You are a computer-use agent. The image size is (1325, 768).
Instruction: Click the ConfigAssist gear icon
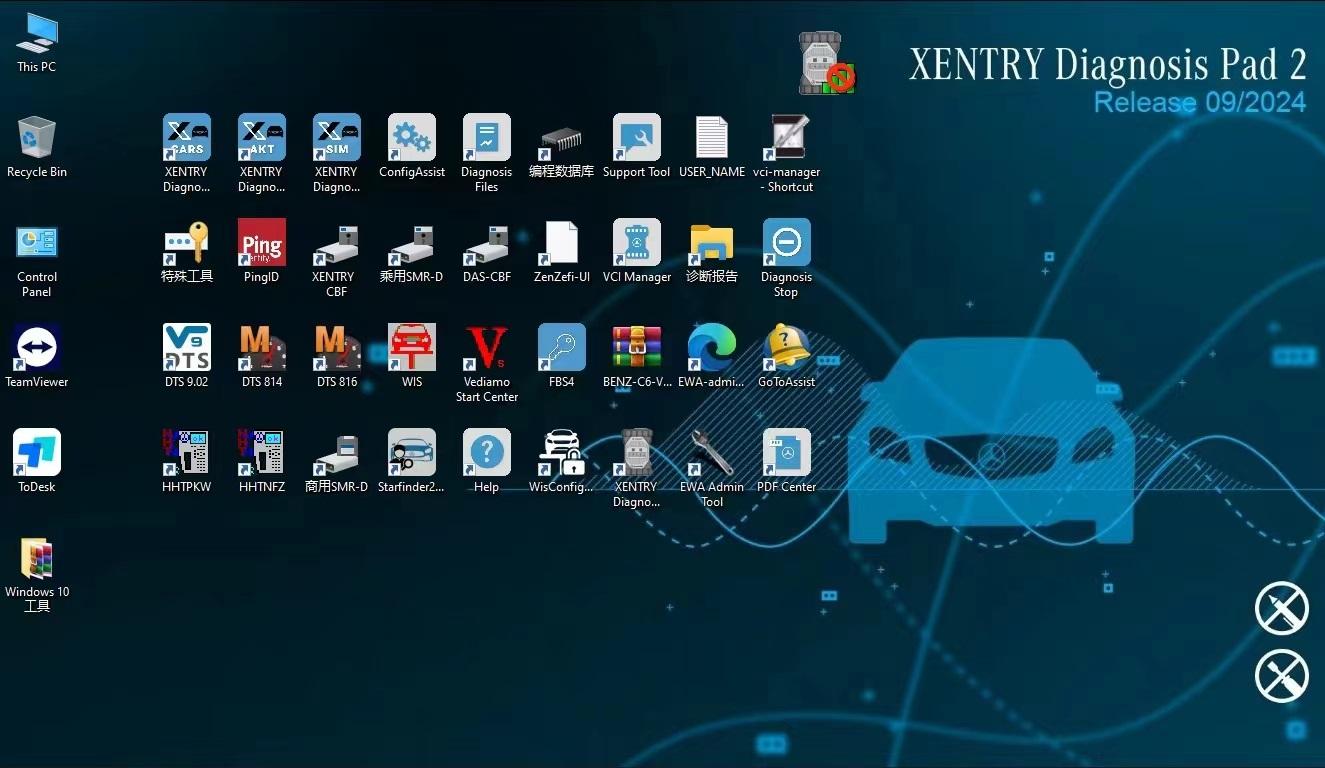(x=411, y=138)
